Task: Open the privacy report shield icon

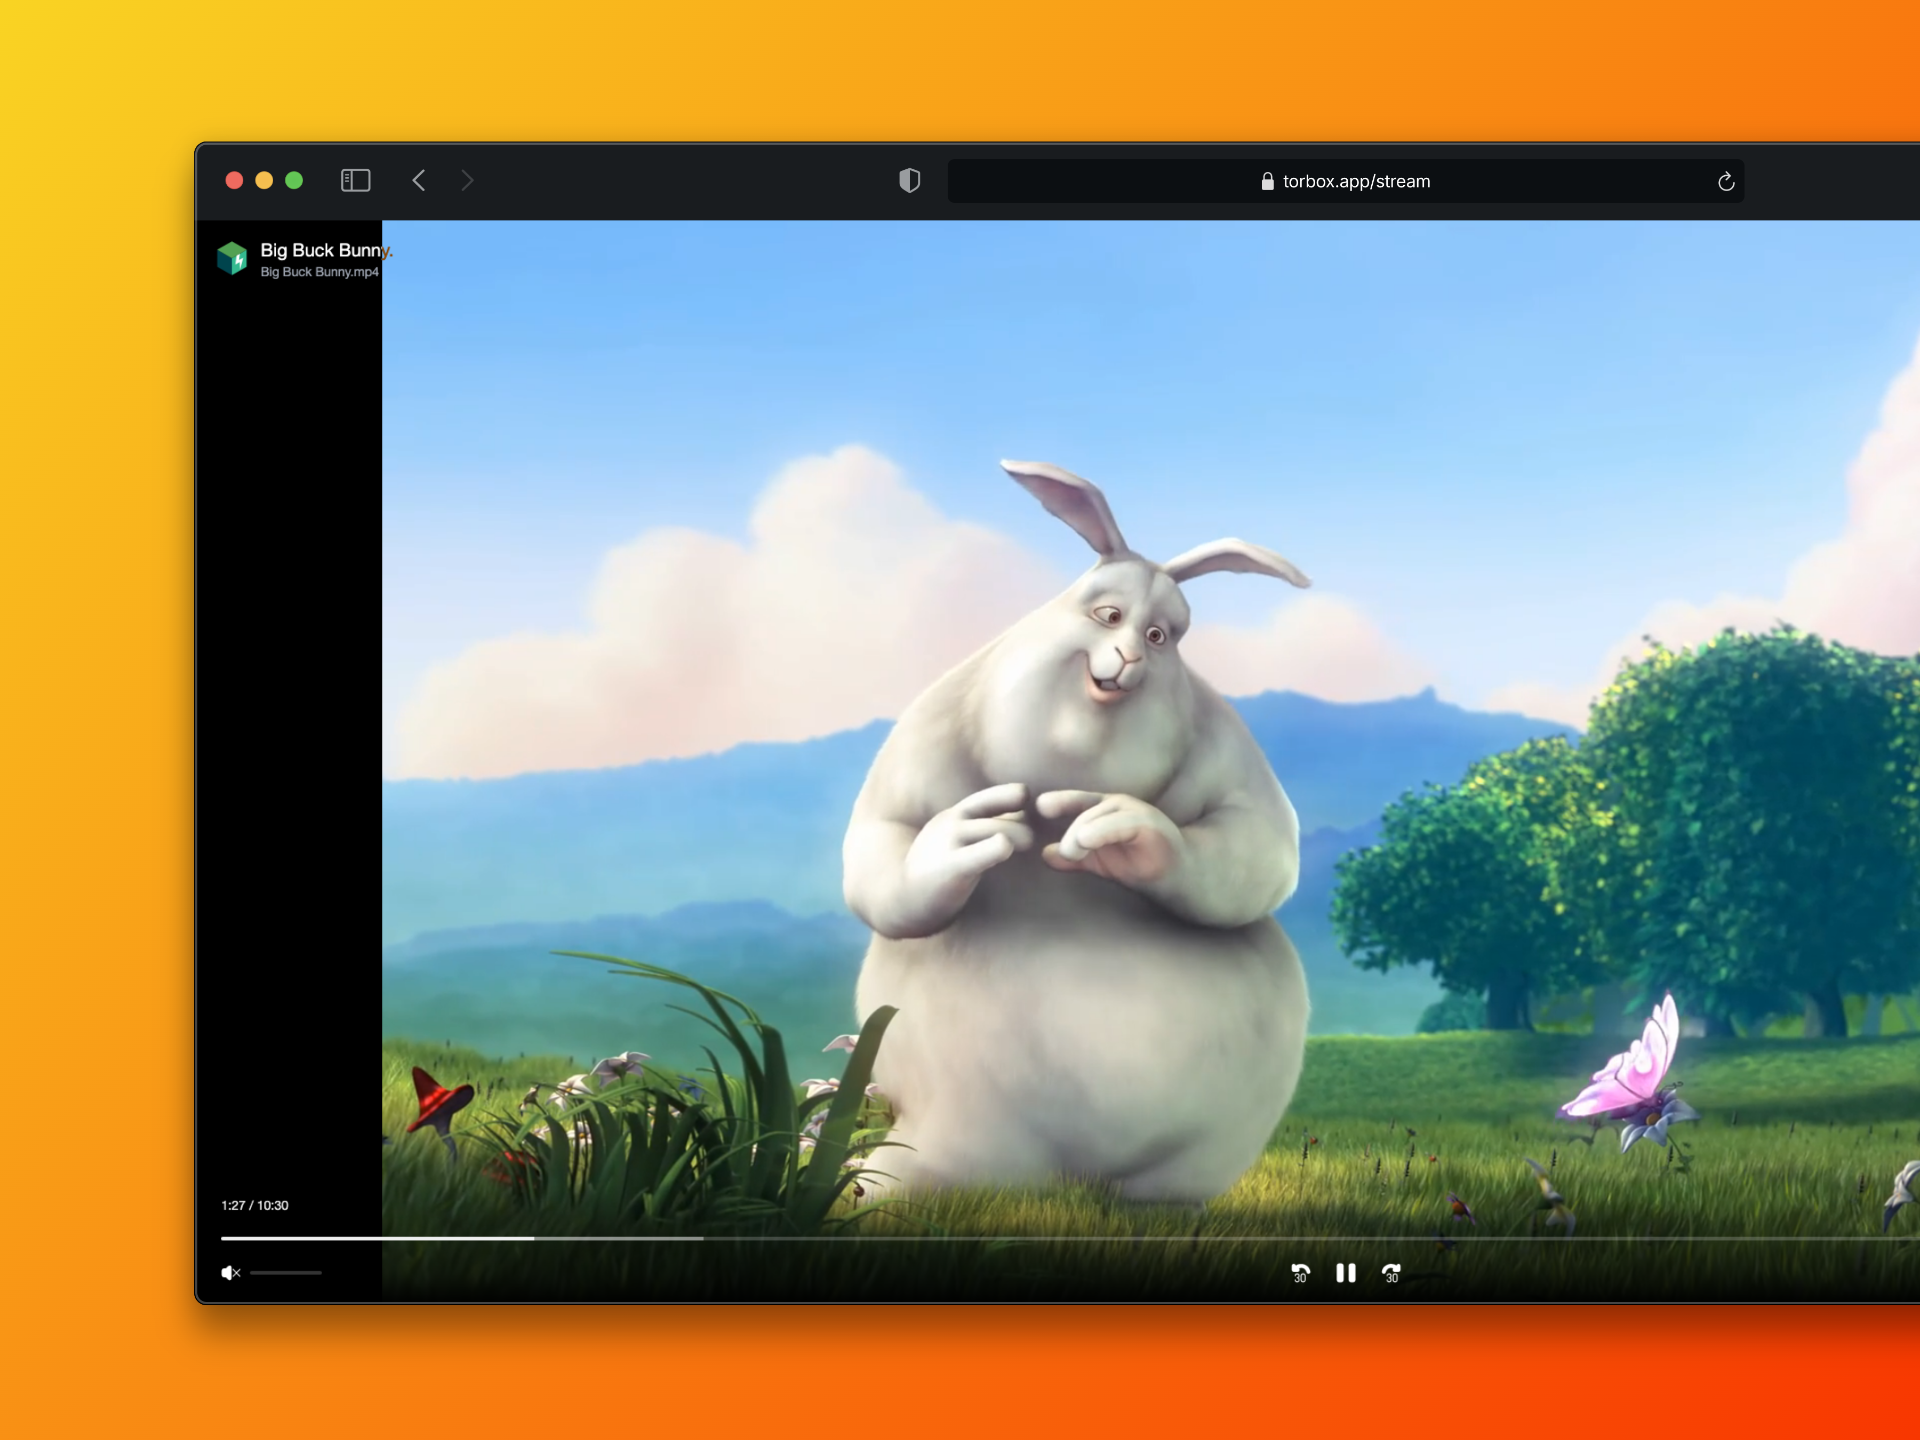Action: coord(909,180)
